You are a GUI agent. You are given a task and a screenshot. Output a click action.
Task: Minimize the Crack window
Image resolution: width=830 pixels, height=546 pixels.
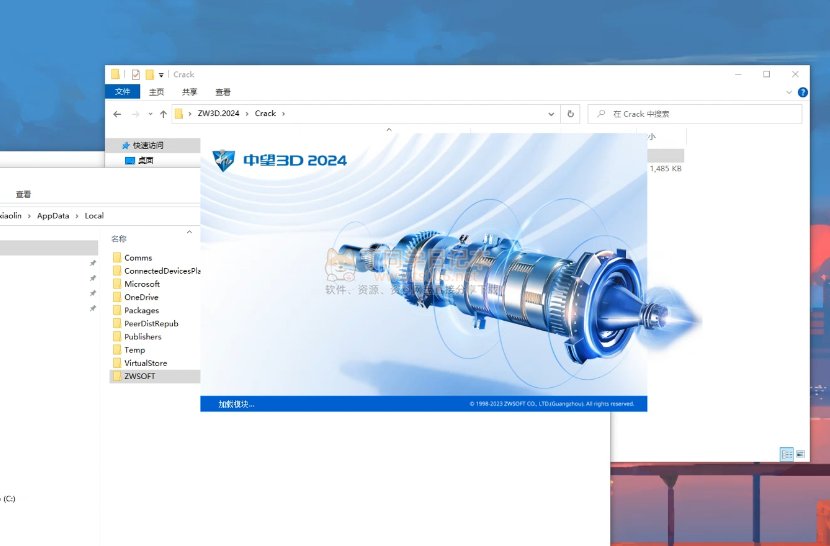click(738, 75)
